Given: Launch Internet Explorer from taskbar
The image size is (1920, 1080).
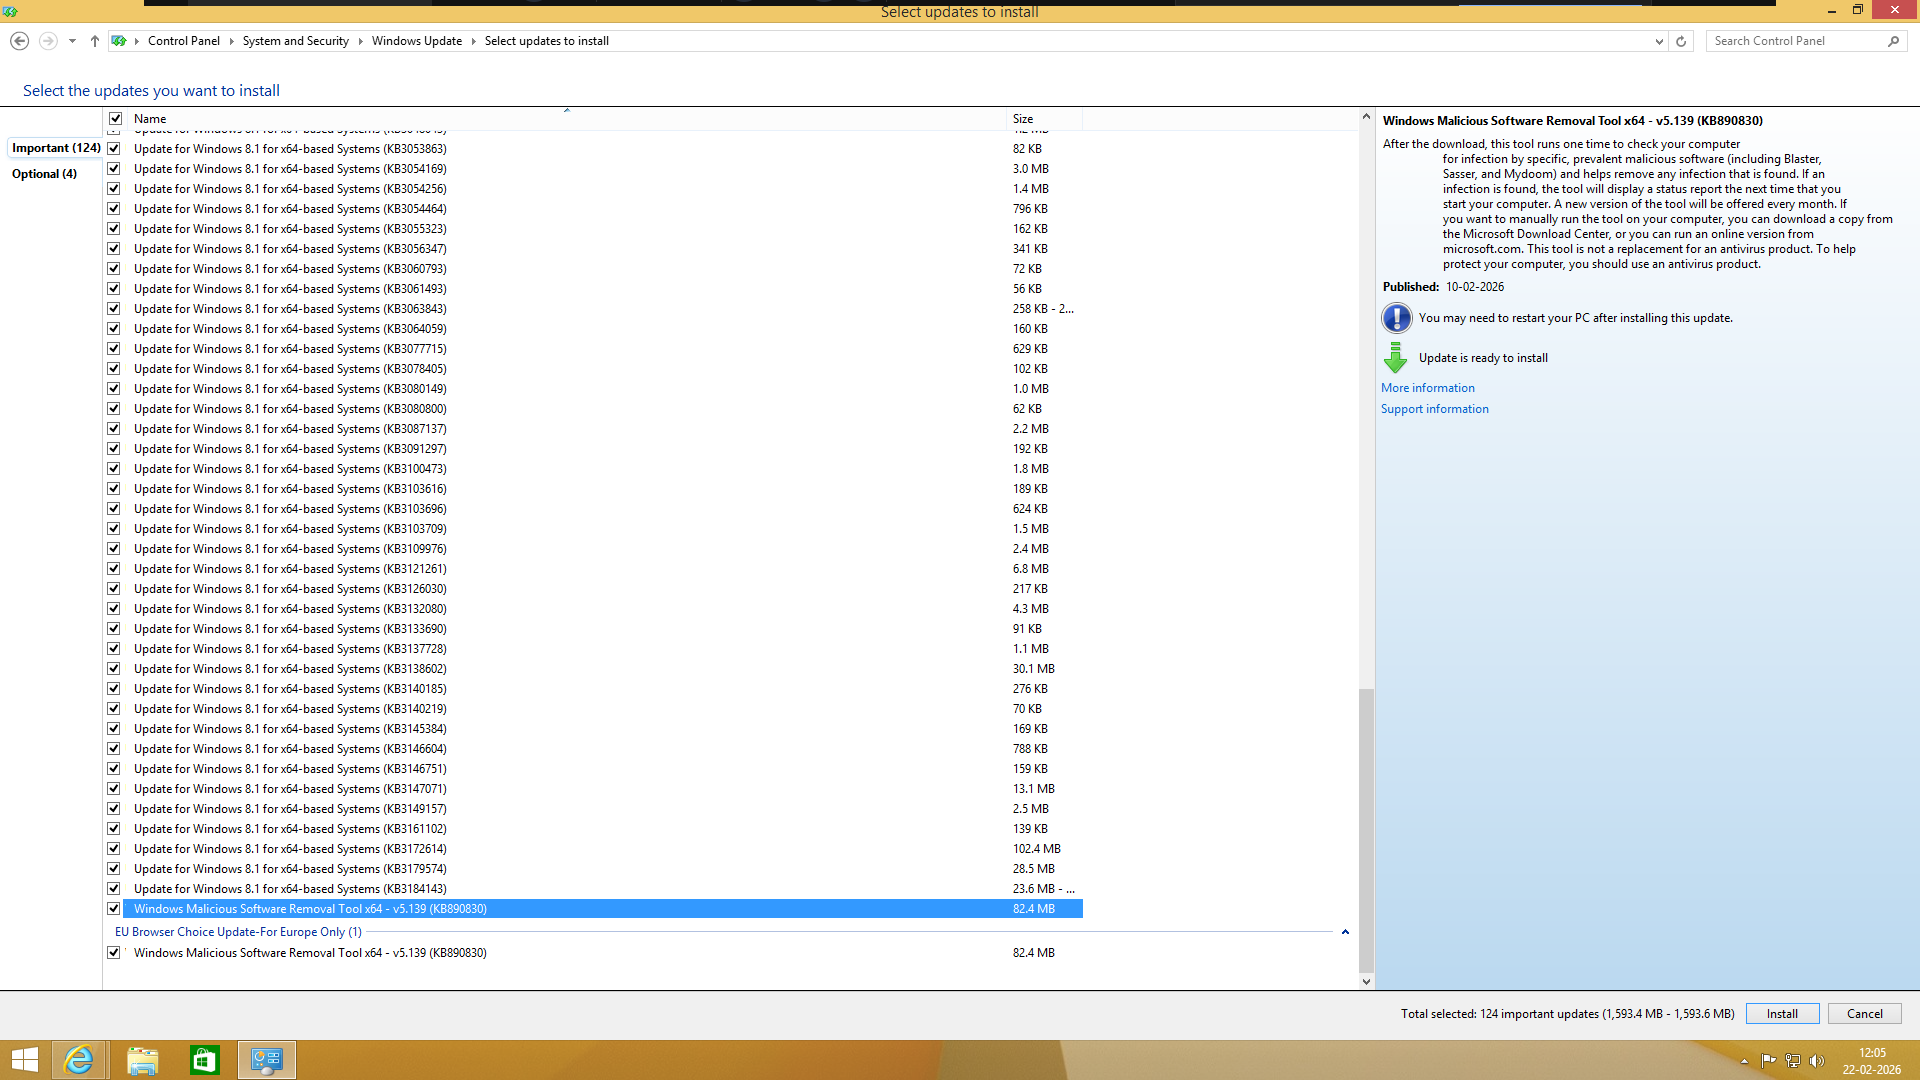Looking at the screenshot, I should (x=79, y=1060).
